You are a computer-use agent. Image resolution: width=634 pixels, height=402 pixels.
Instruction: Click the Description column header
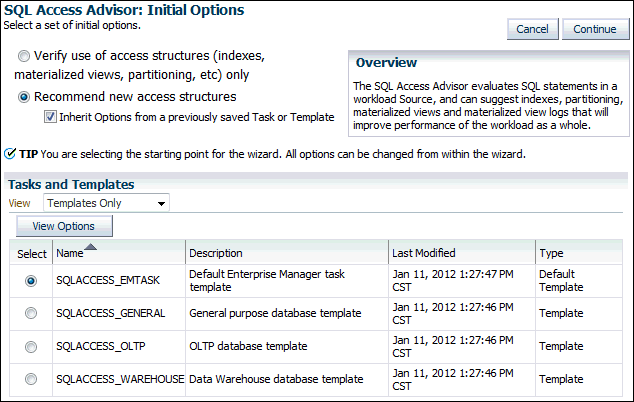(216, 254)
